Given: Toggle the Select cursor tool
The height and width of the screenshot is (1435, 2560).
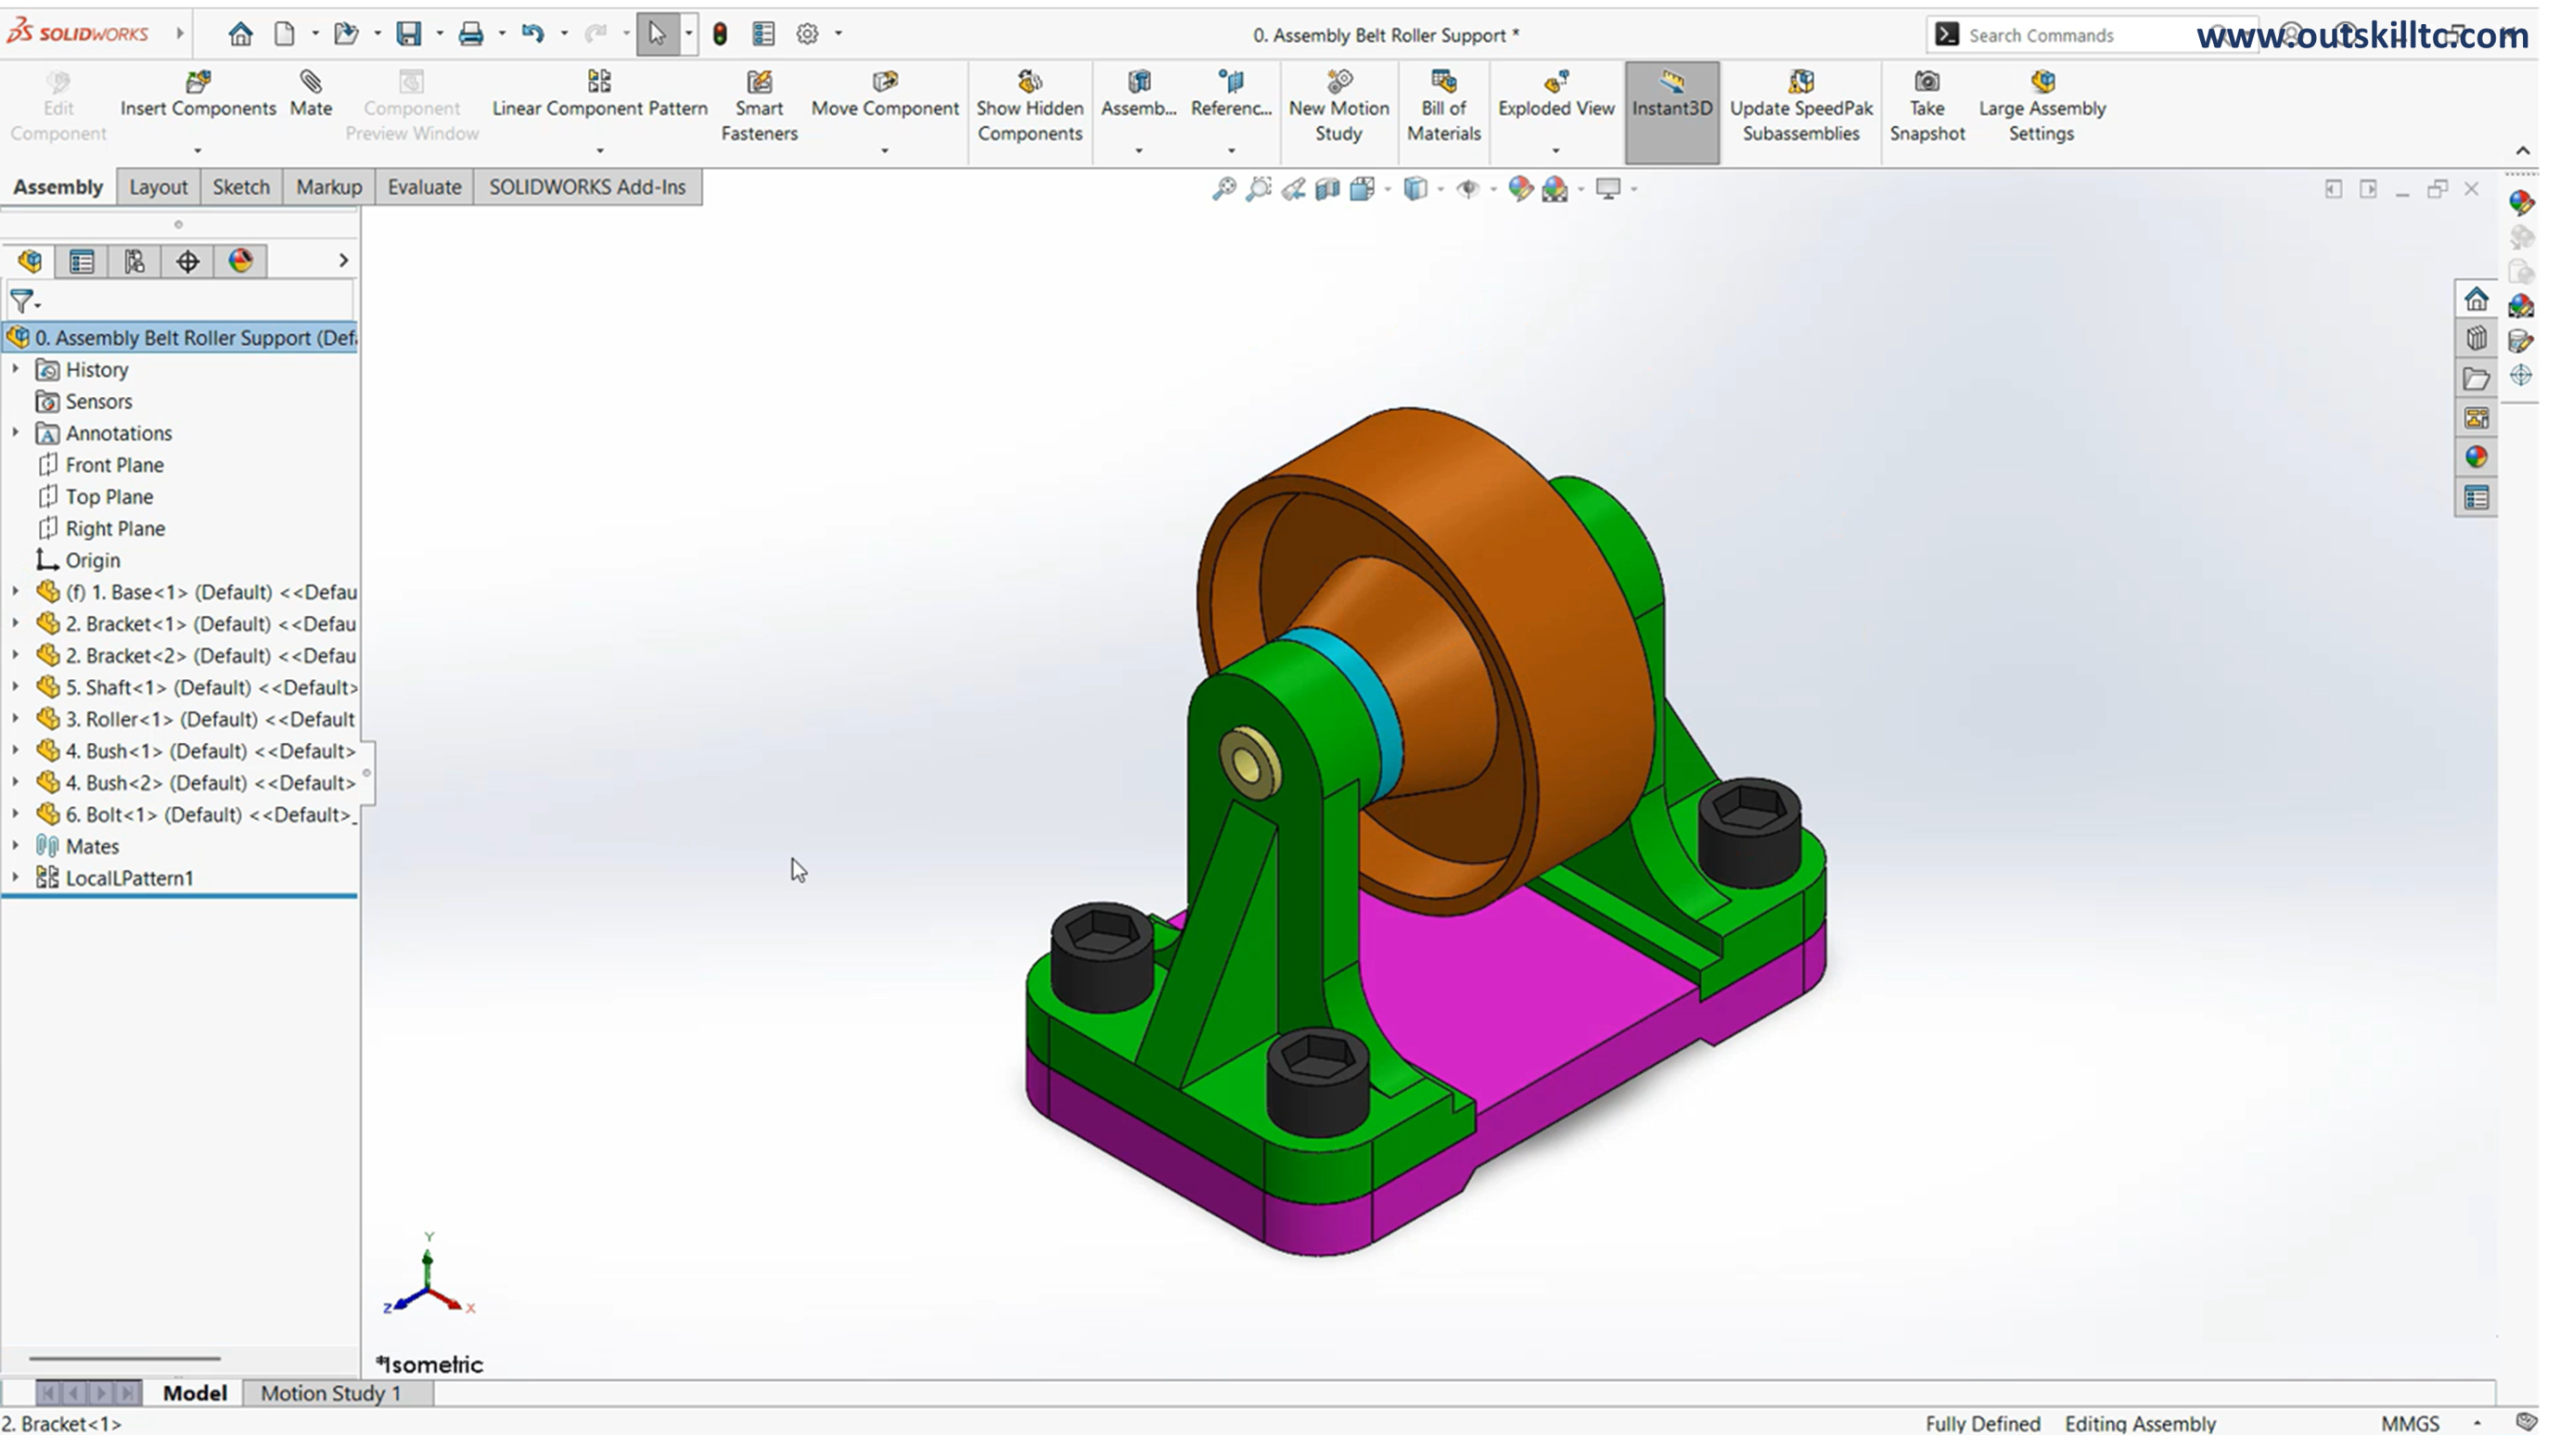Looking at the screenshot, I should coord(657,35).
